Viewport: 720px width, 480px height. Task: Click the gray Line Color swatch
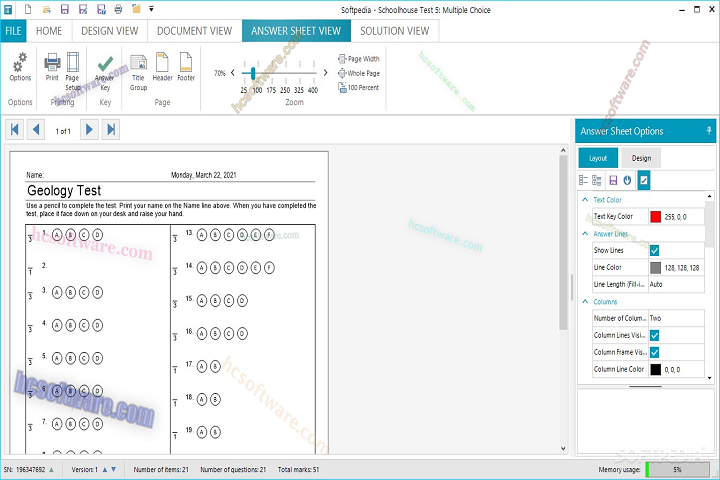pyautogui.click(x=656, y=268)
